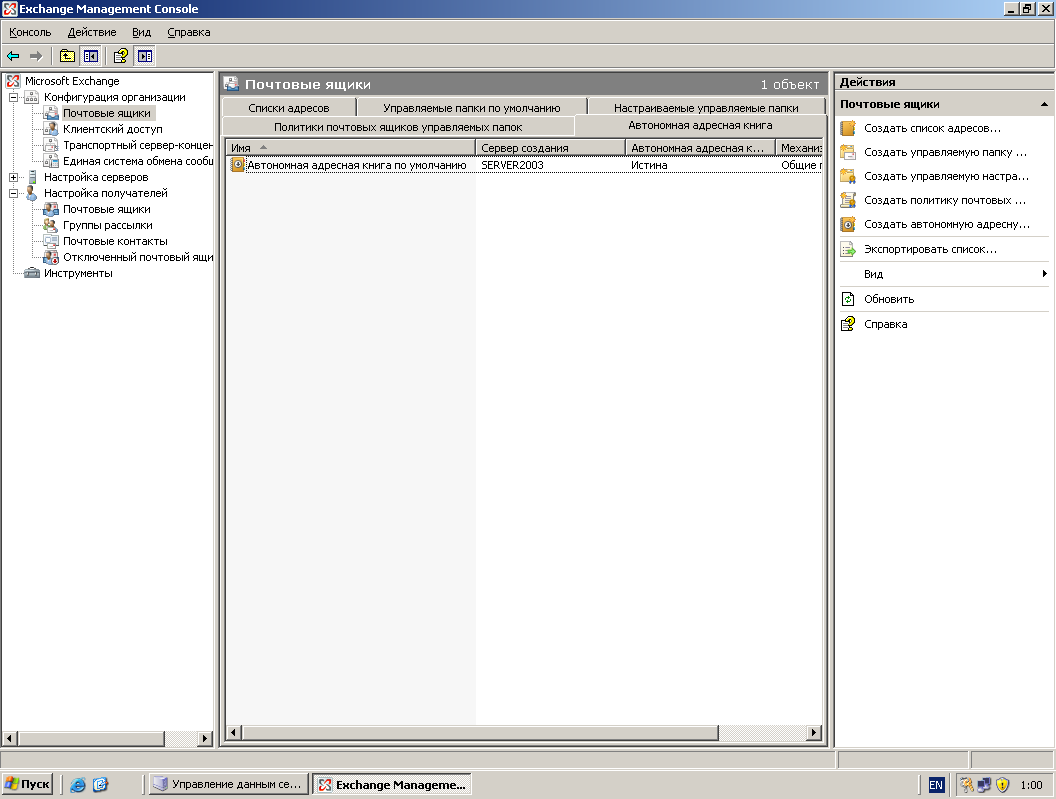Click the Отключенный почтовый ящик node icon

point(51,257)
